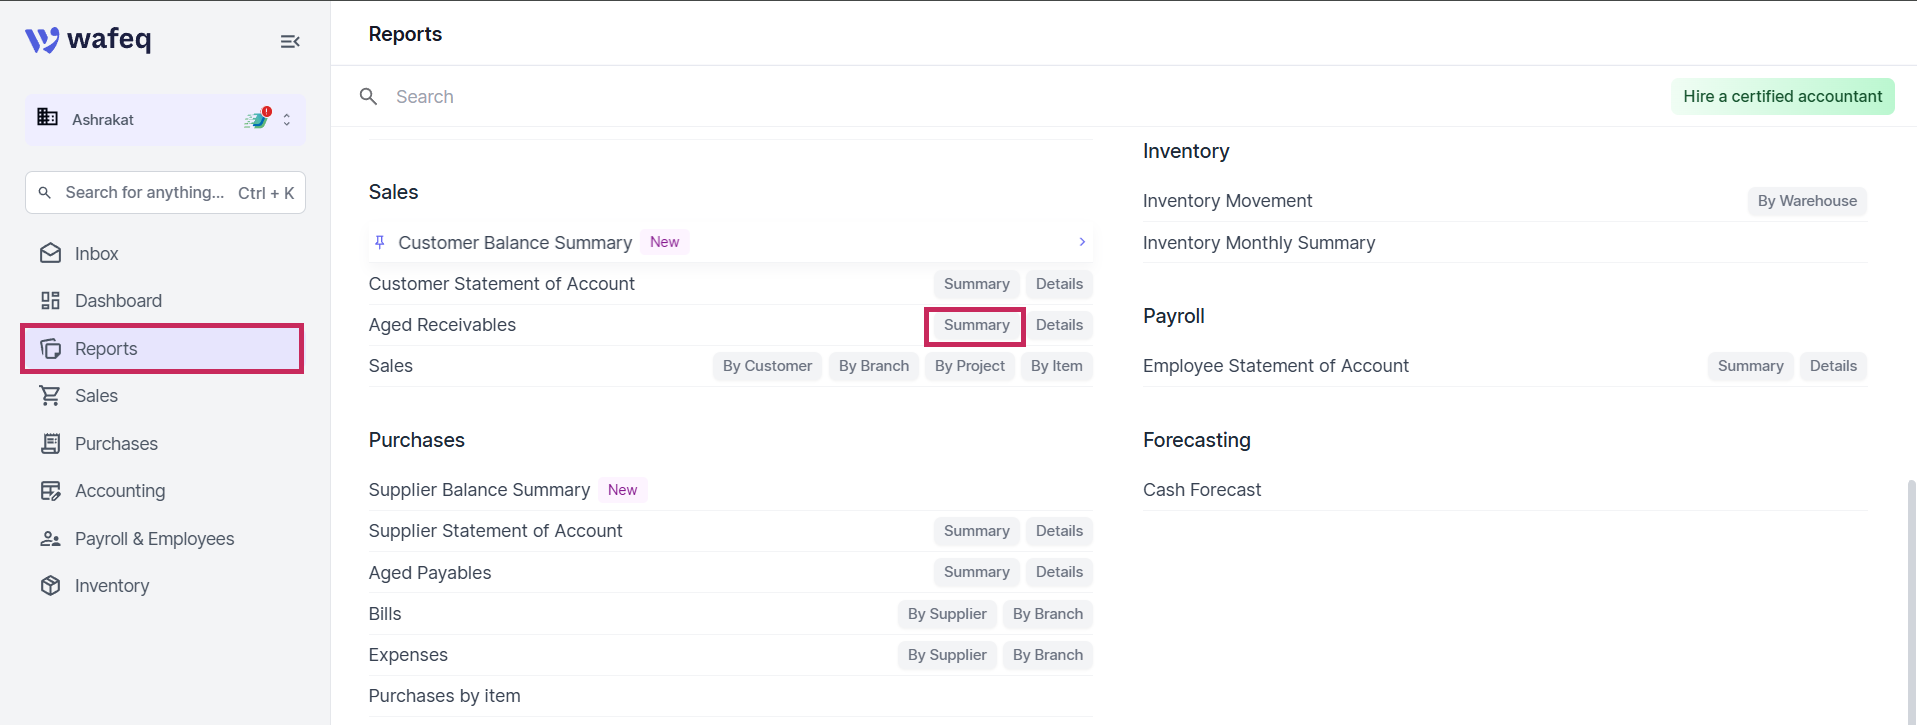Open the Ashrakat organization switcher
The height and width of the screenshot is (725, 1917).
coord(165,120)
